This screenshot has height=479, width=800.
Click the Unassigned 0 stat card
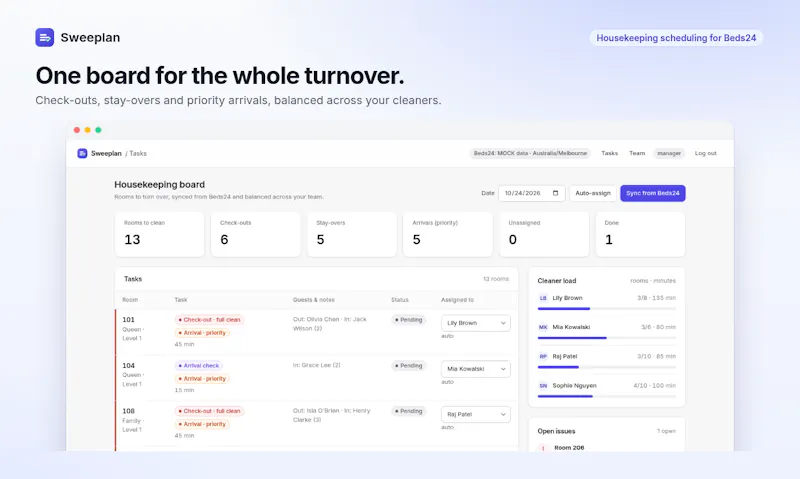544,234
